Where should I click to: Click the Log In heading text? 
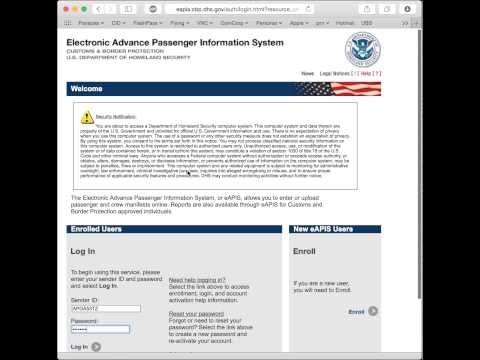(x=83, y=251)
